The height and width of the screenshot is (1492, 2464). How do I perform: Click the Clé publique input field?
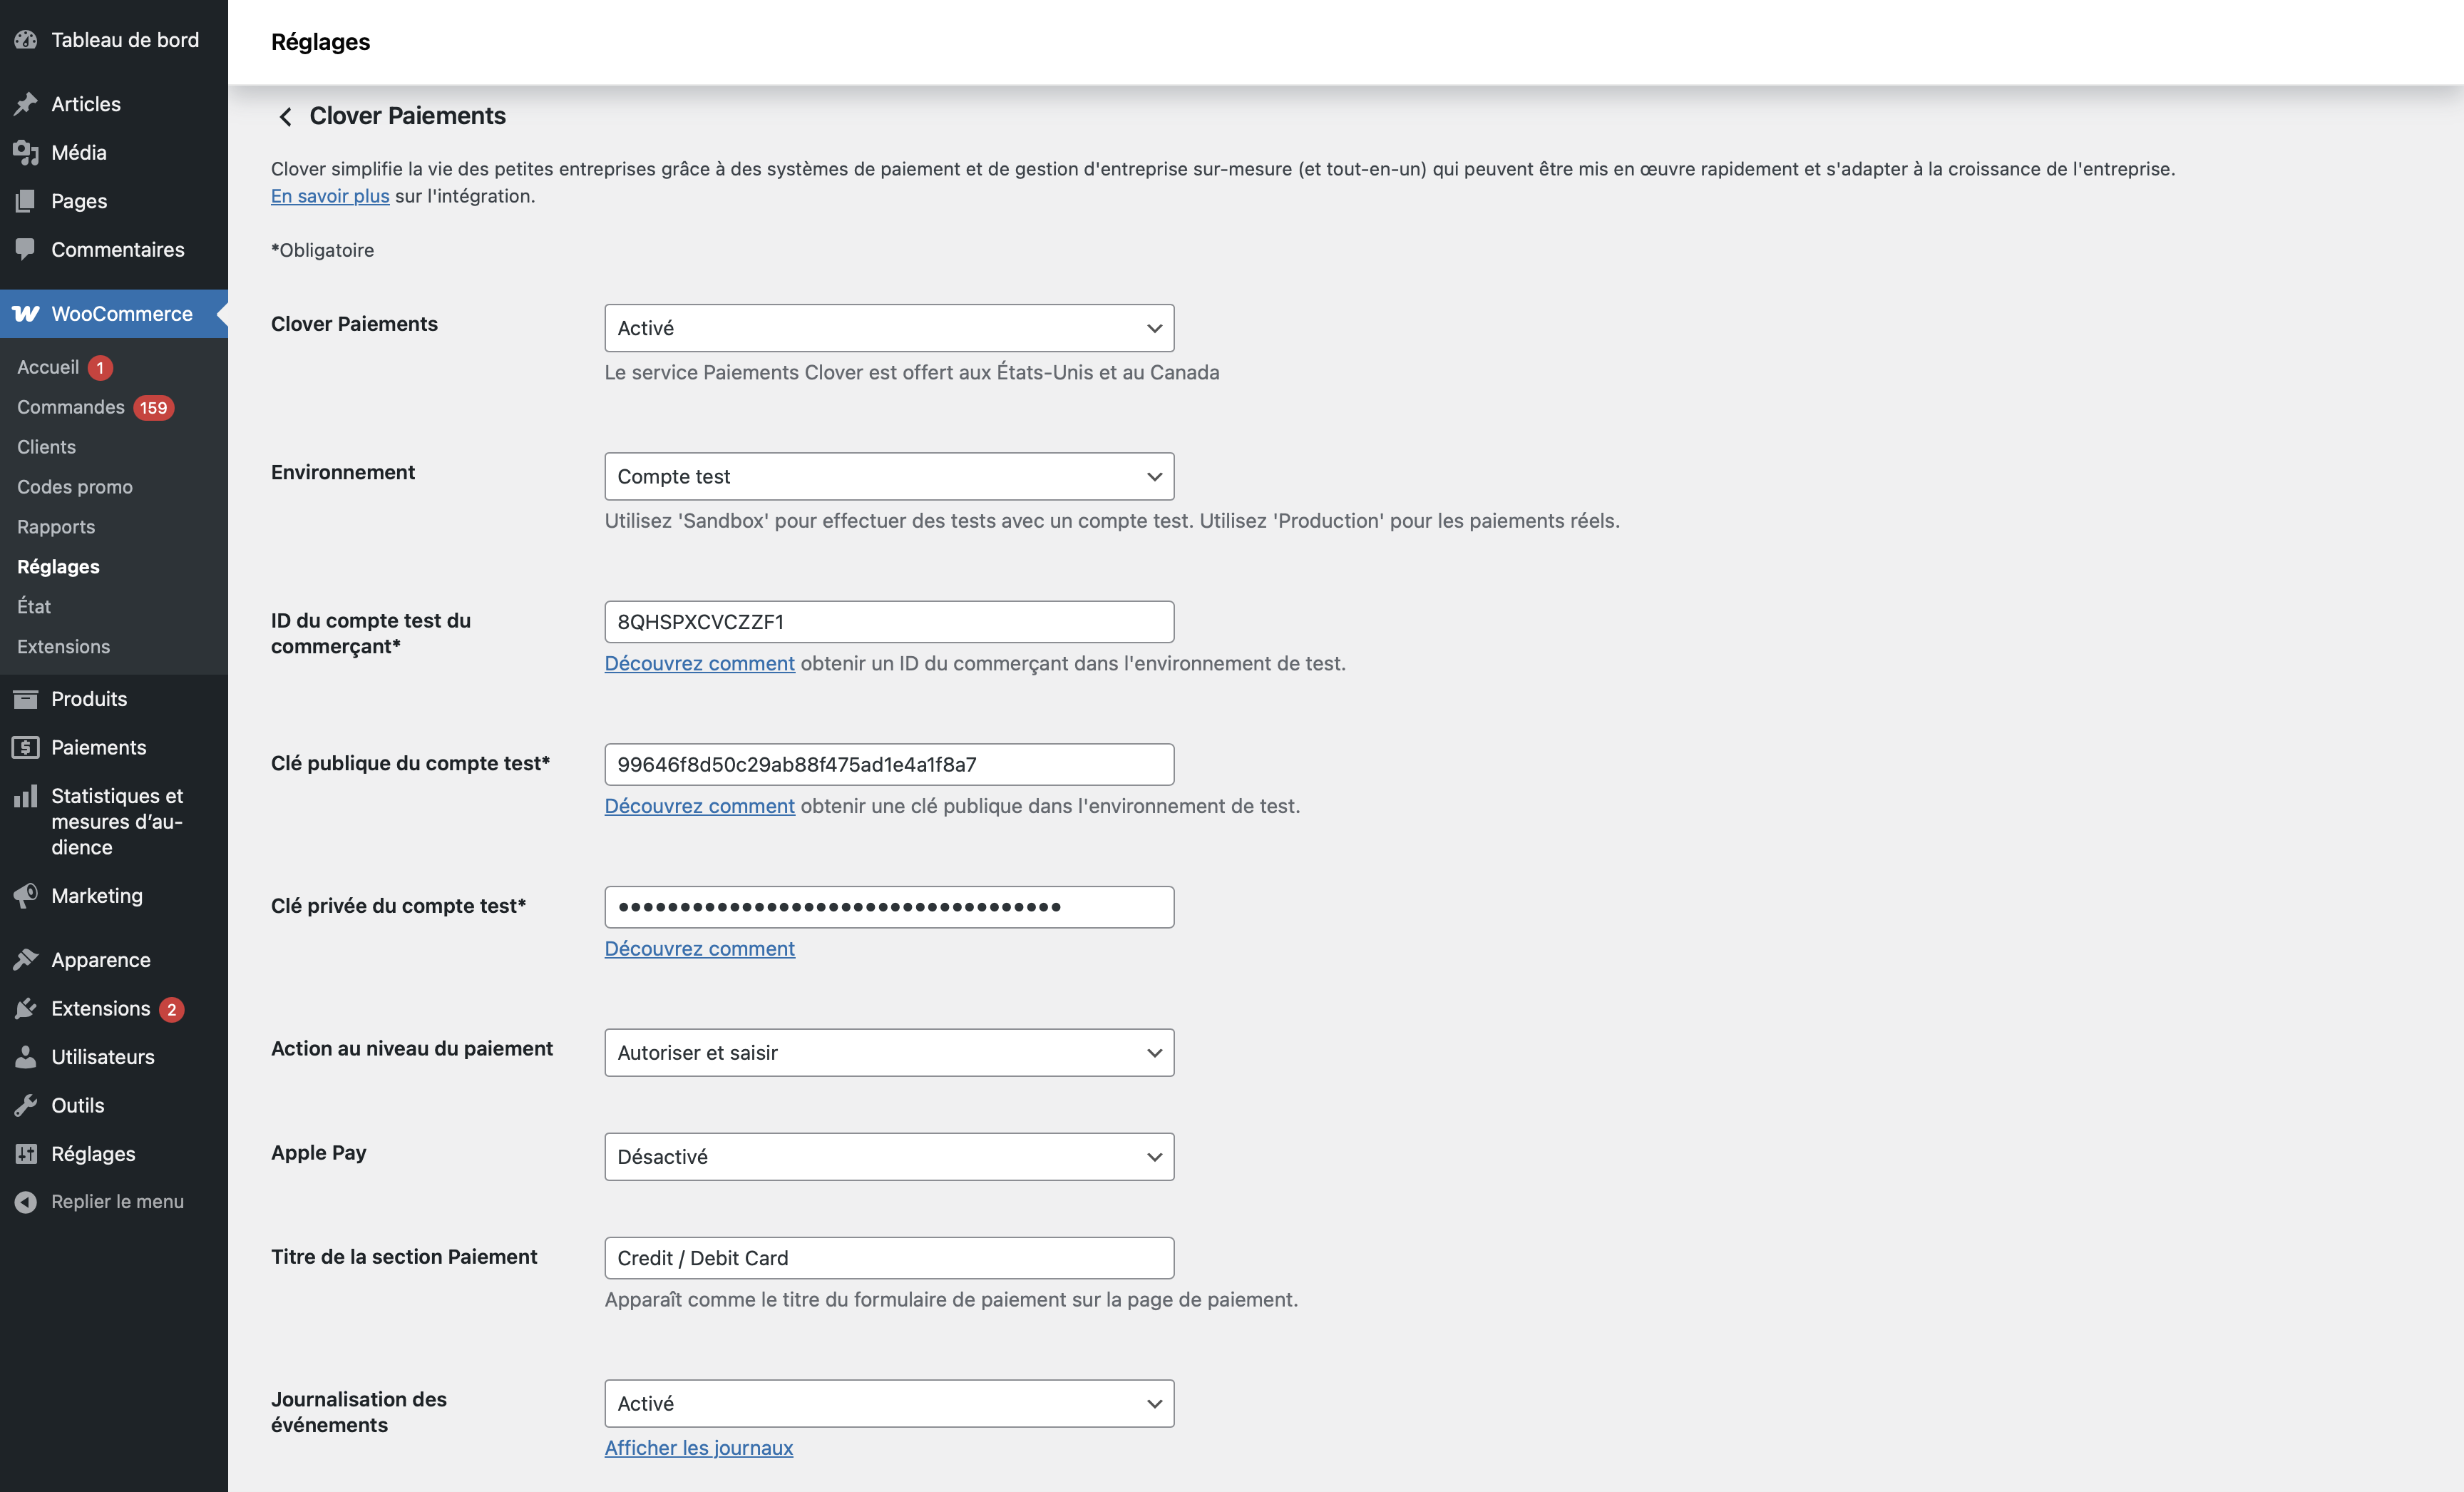pyautogui.click(x=888, y=764)
